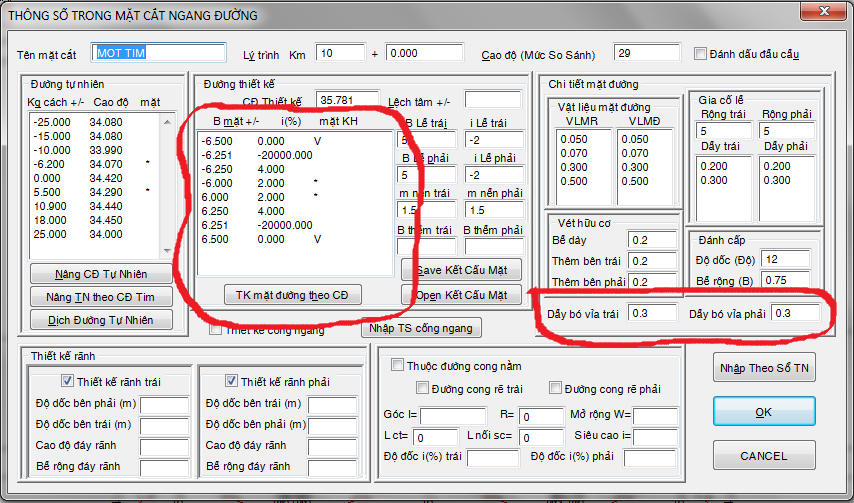Click rãnh trái Cao độ đáy rãnh field
854x503 pixels.
pos(164,447)
